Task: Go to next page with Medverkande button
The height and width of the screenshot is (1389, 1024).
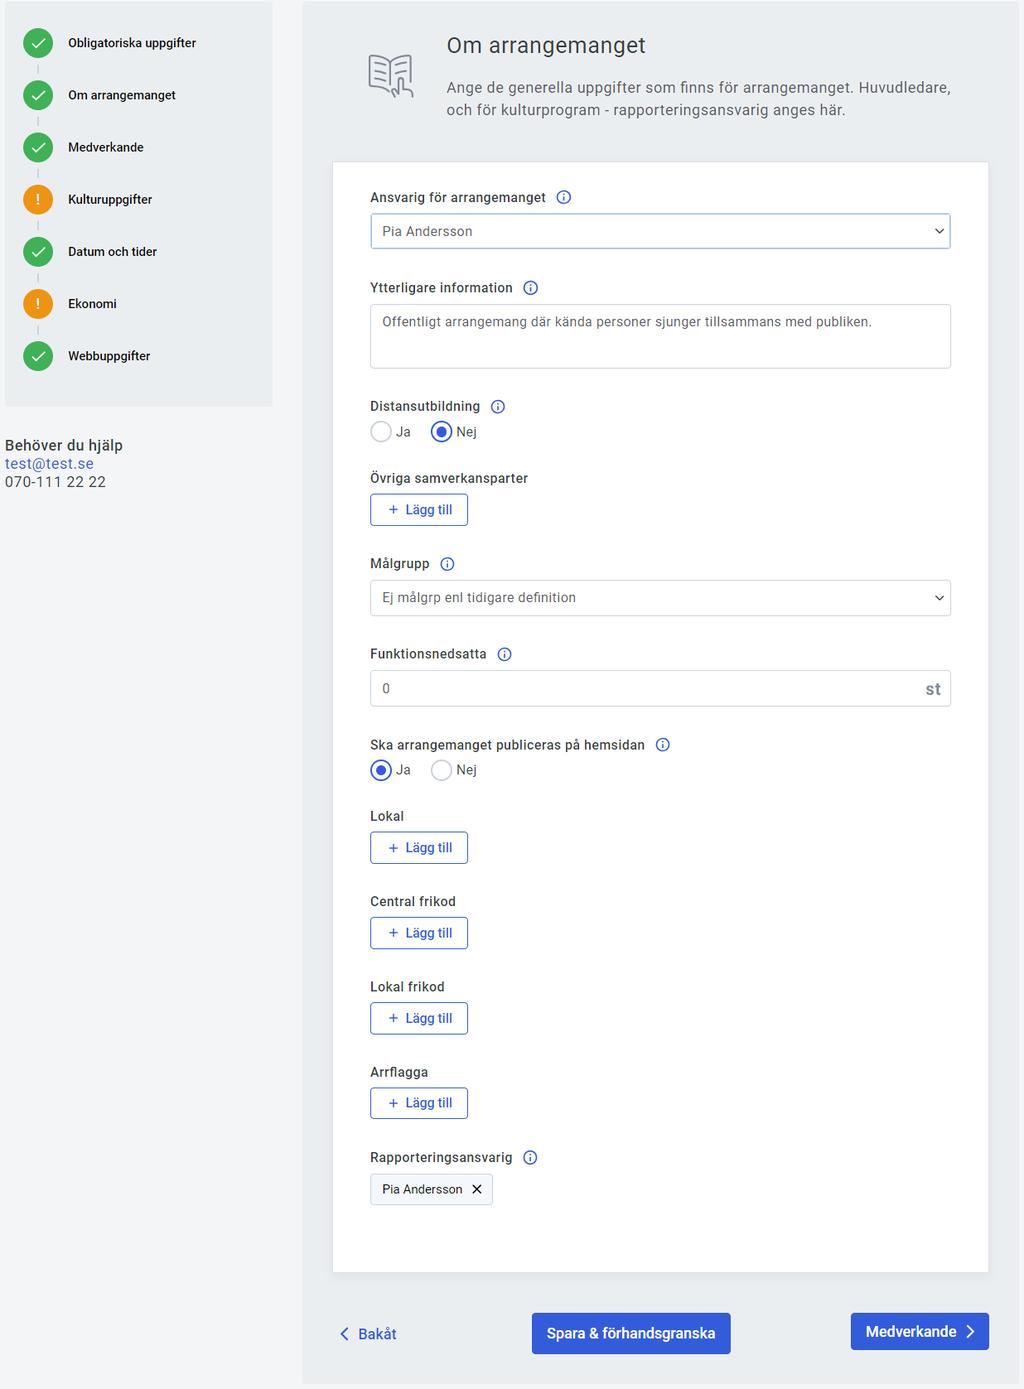Action: (x=920, y=1331)
